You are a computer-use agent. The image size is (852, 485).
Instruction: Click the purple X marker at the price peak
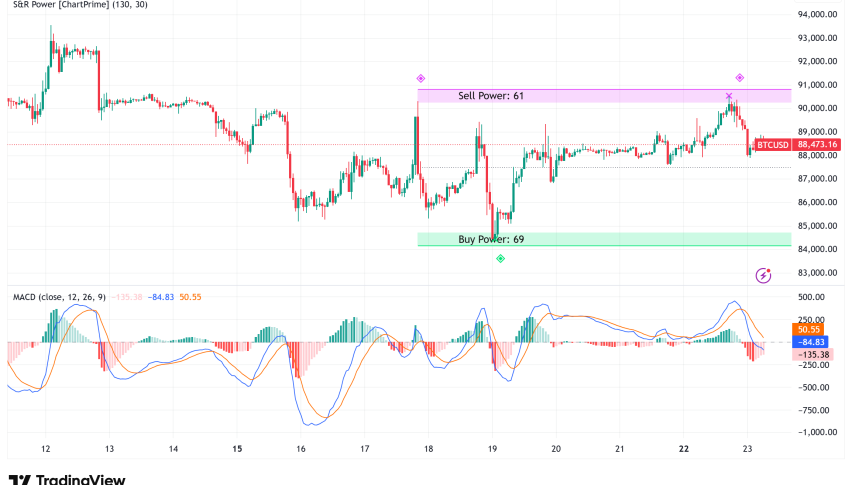729,96
